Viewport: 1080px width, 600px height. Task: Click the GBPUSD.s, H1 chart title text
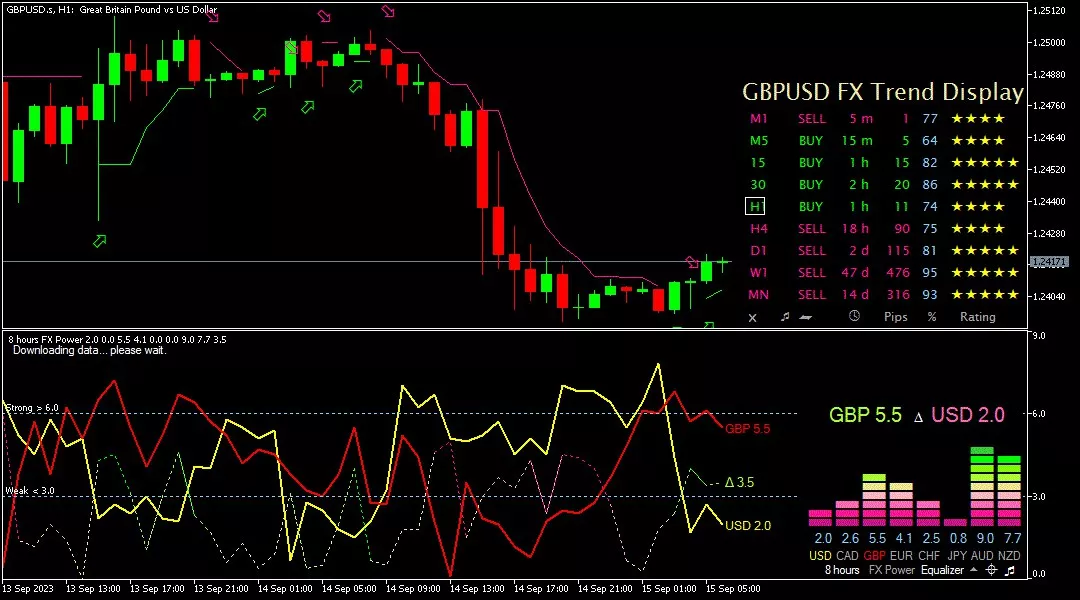[x=112, y=10]
